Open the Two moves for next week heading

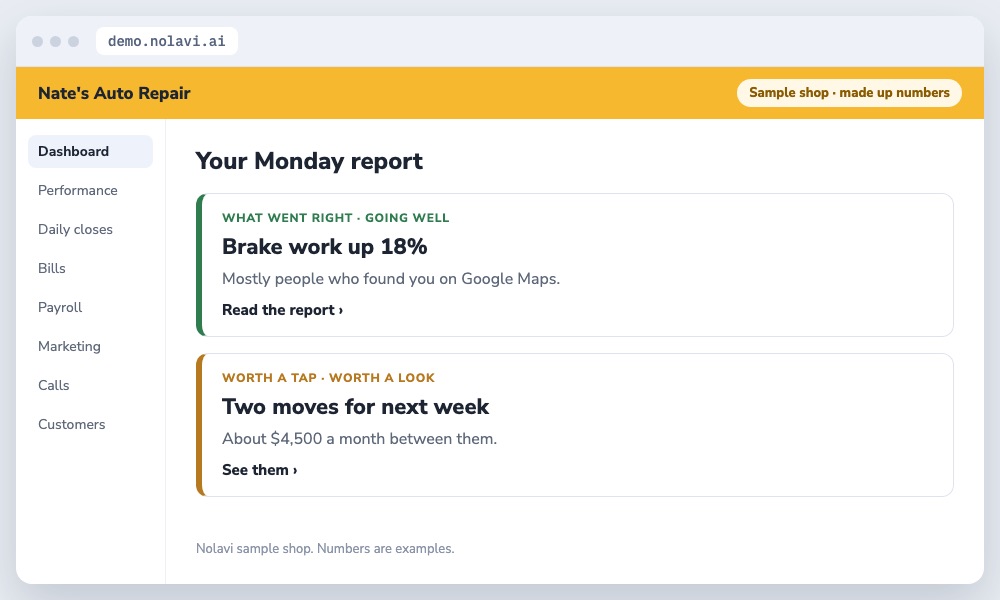[355, 406]
